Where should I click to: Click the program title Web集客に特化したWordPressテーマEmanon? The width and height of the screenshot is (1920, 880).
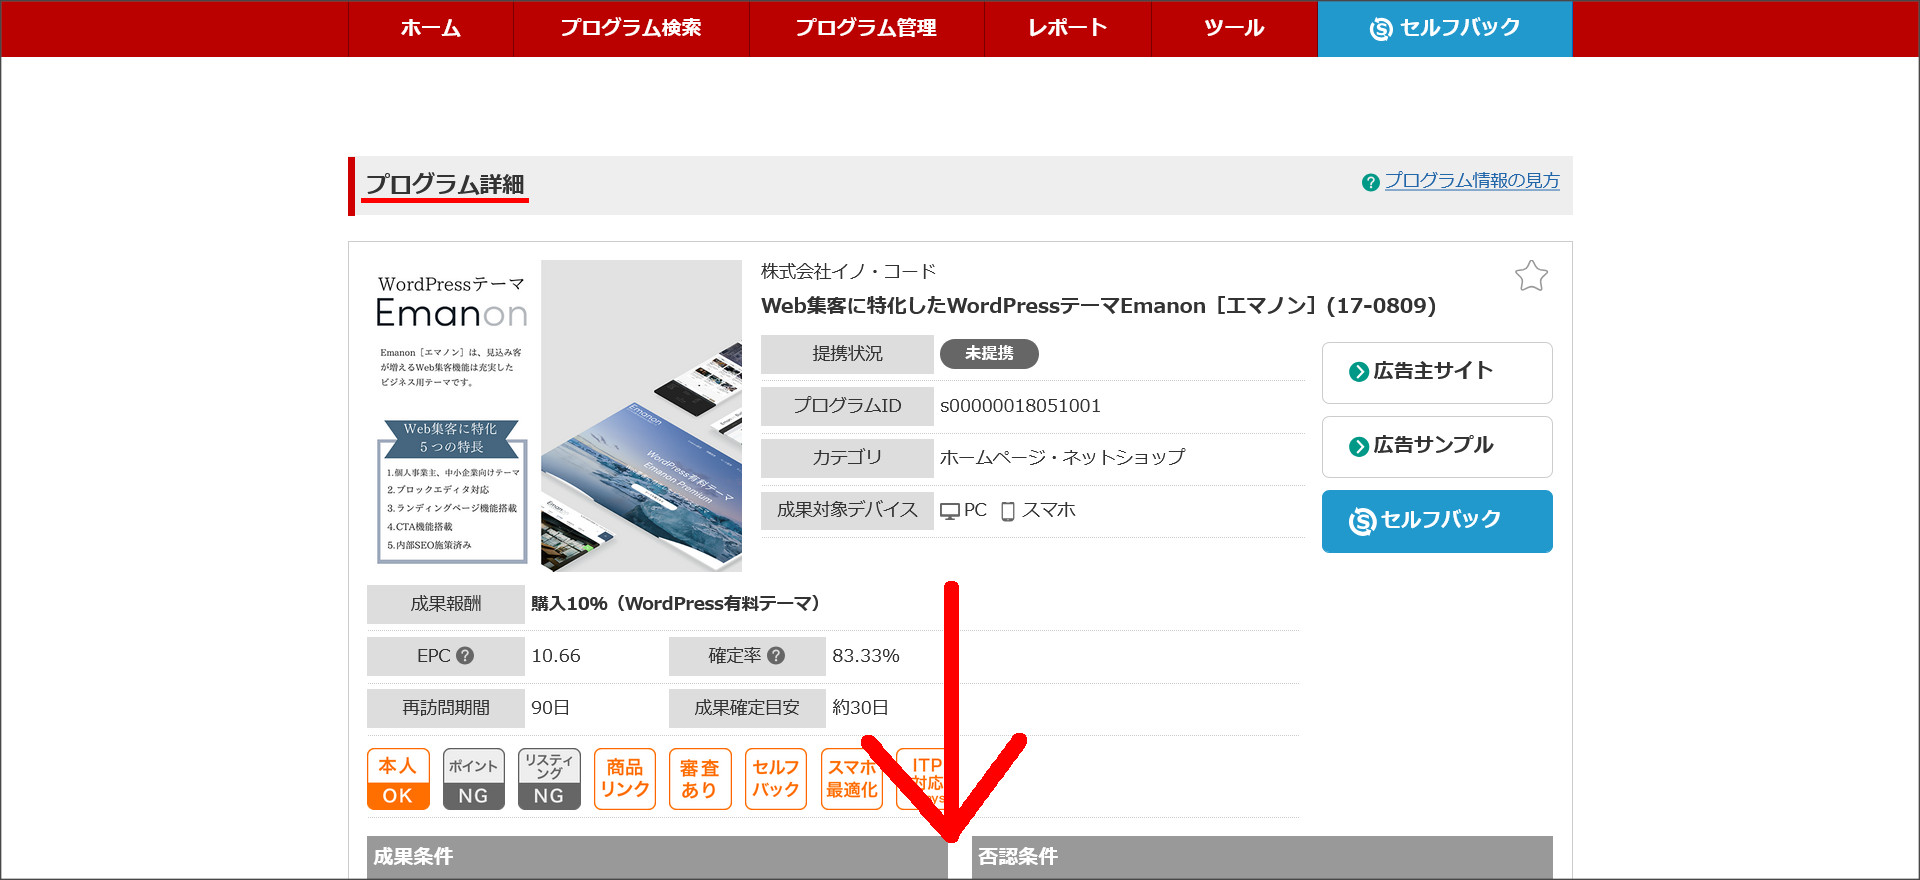tap(1098, 306)
